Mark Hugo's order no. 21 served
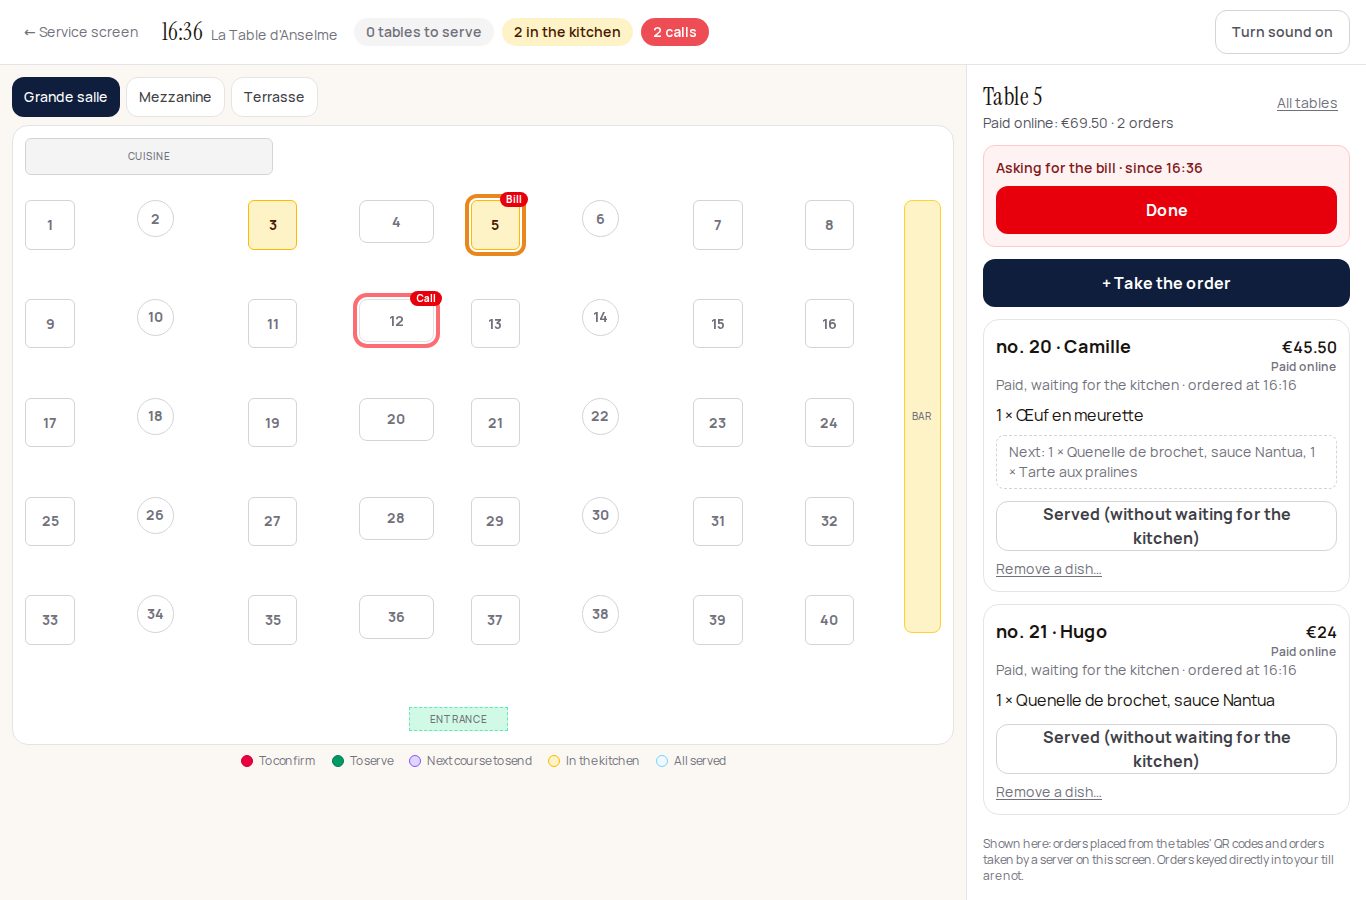This screenshot has width=1366, height=900. click(x=1166, y=749)
